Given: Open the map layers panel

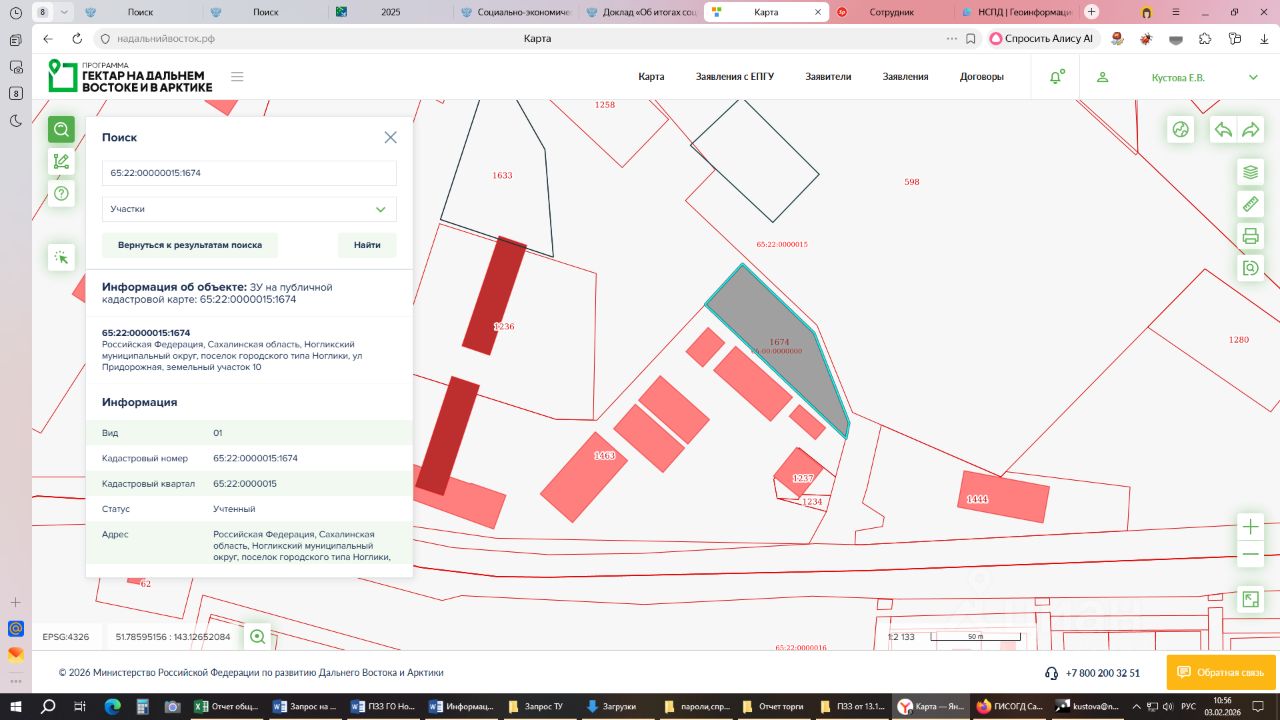Looking at the screenshot, I should coord(1250,172).
